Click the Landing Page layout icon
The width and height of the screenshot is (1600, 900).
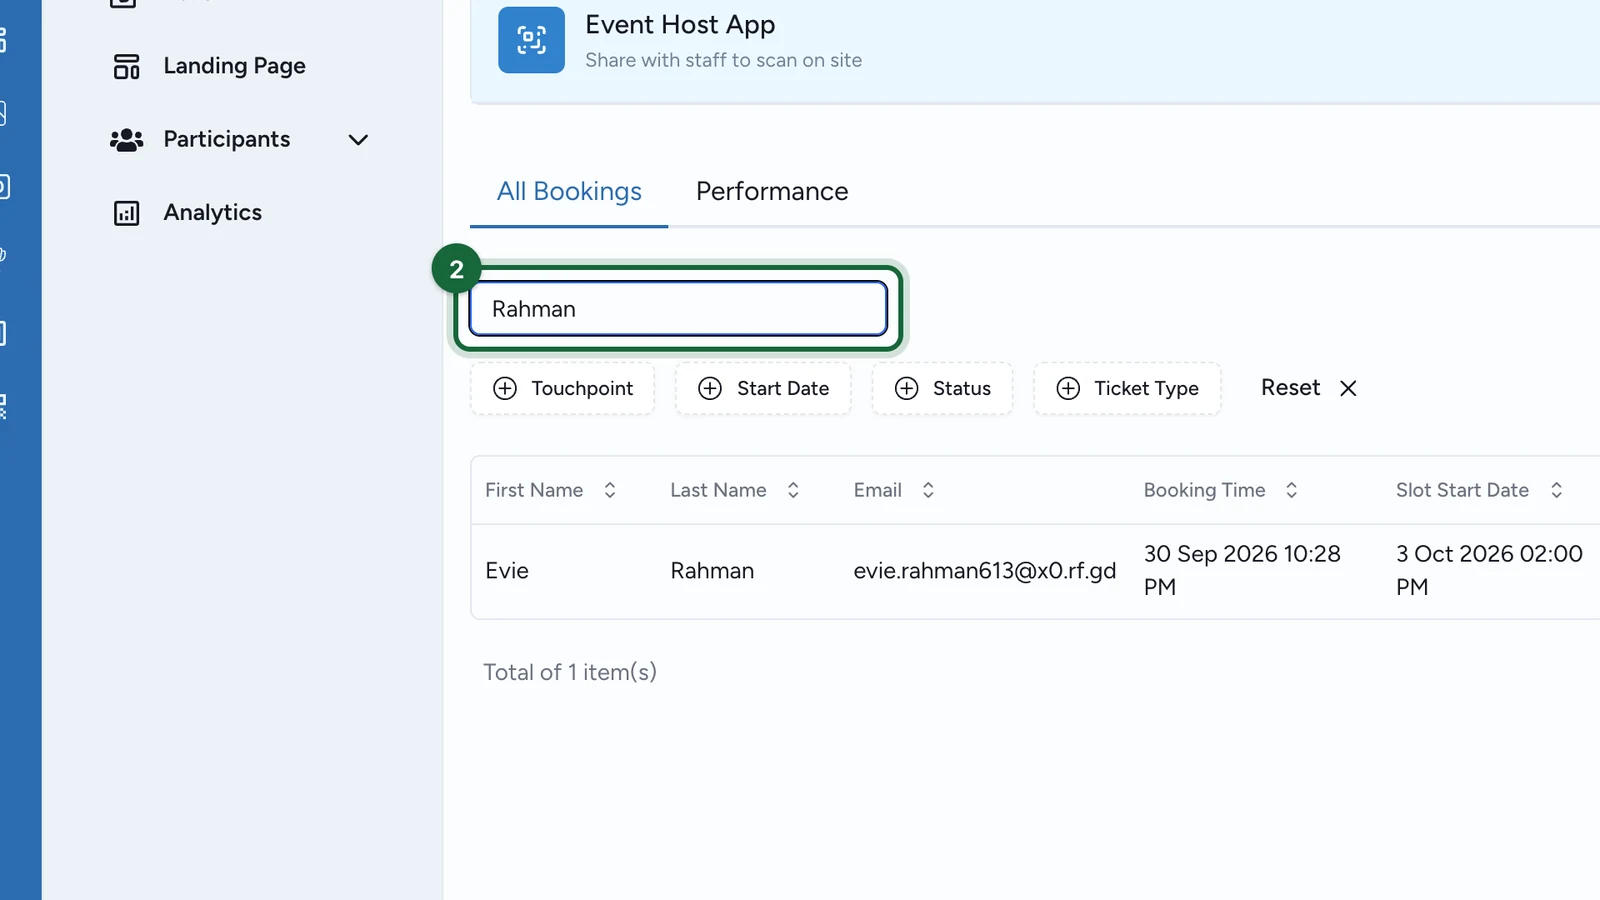click(x=126, y=67)
